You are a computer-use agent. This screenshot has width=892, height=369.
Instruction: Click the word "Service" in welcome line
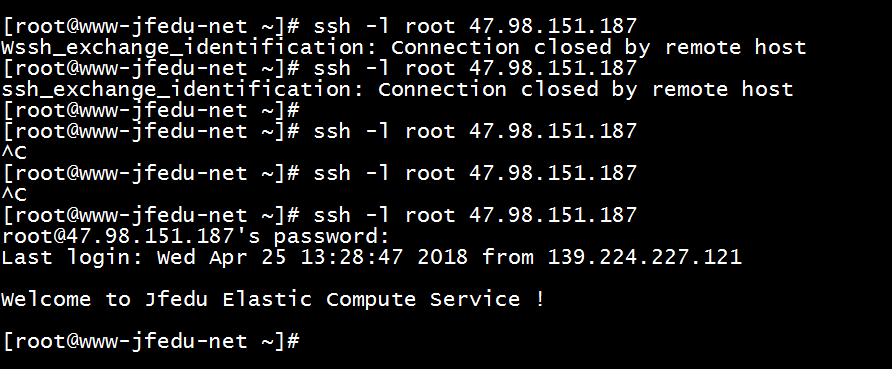(475, 299)
